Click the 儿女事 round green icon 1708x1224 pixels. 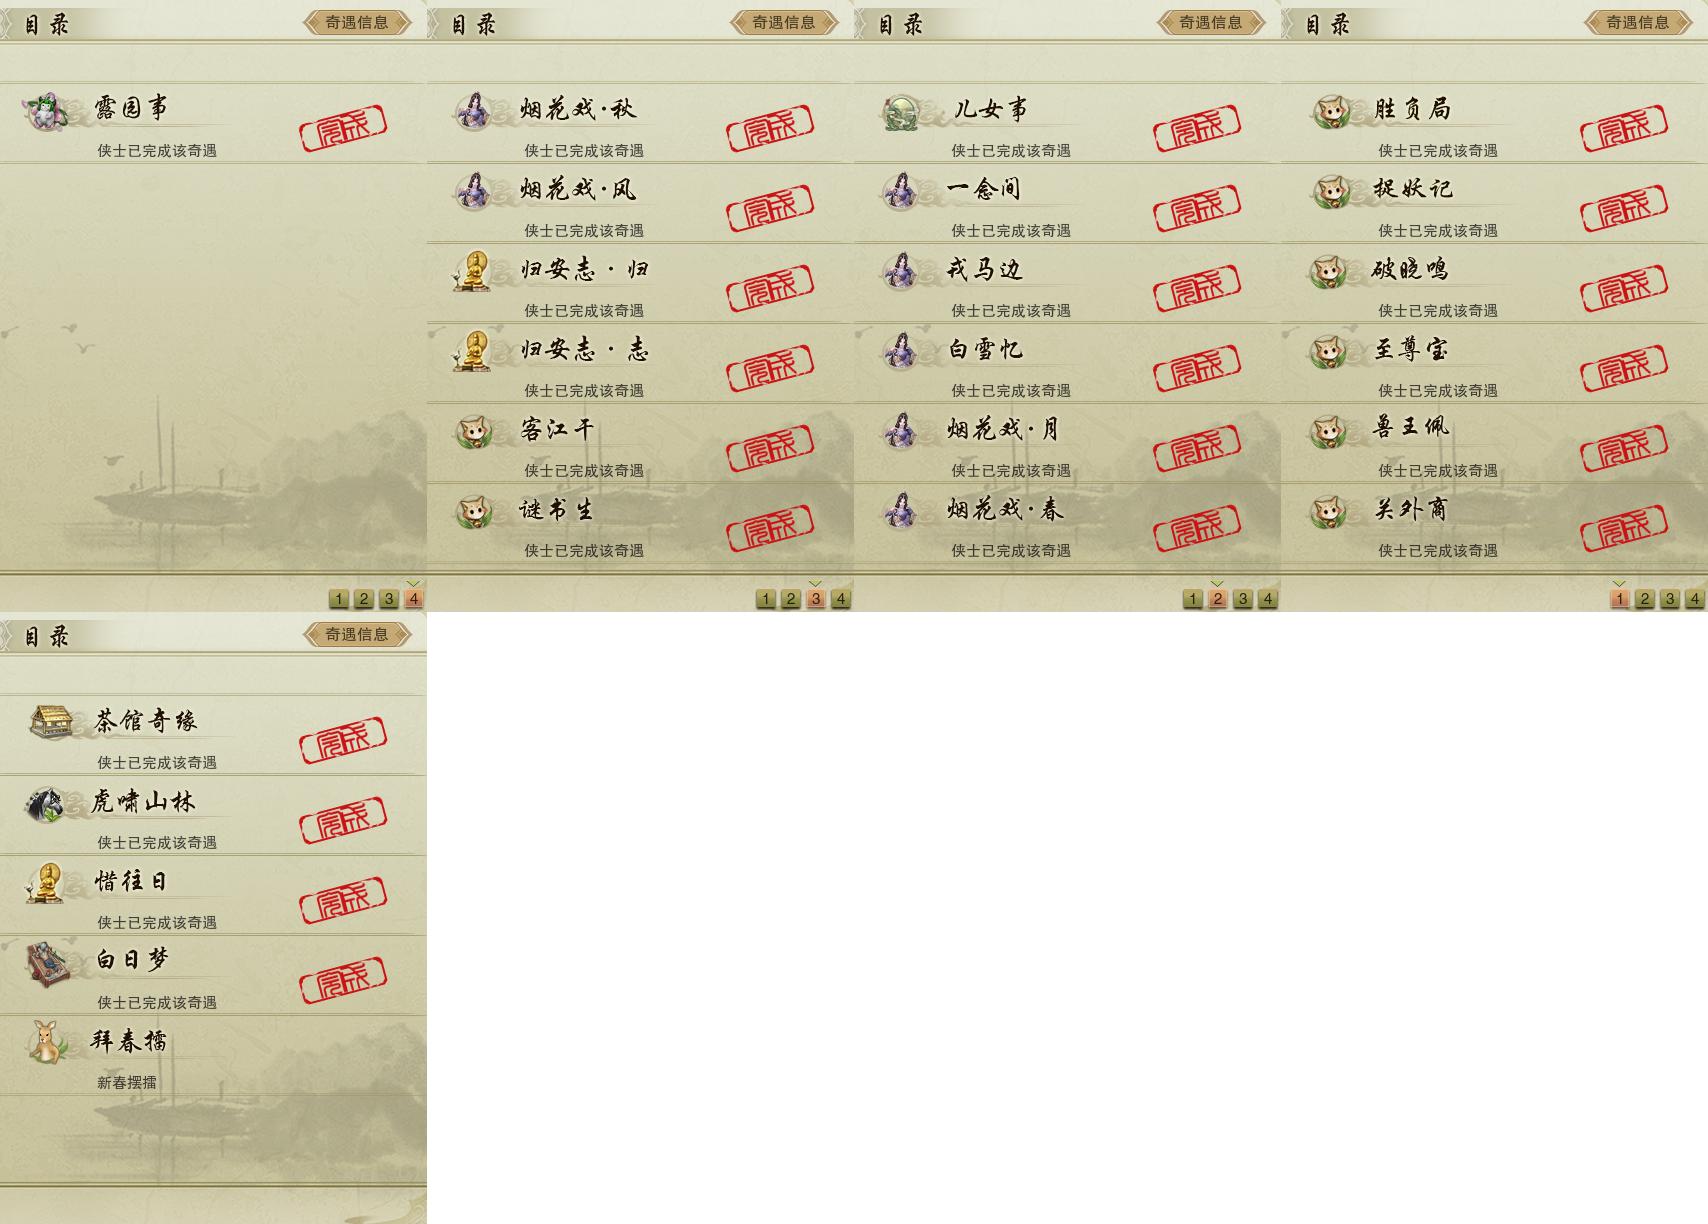point(902,112)
